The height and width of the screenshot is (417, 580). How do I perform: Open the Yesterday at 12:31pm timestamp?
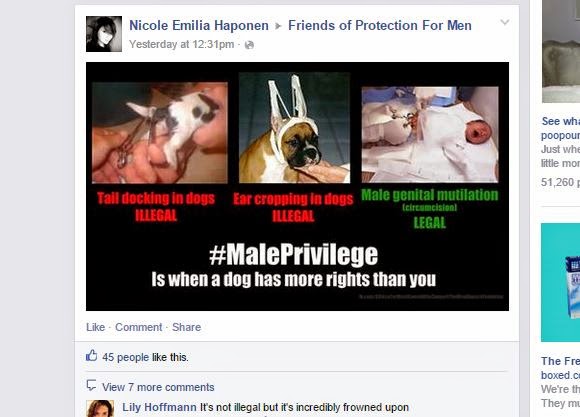coord(182,44)
